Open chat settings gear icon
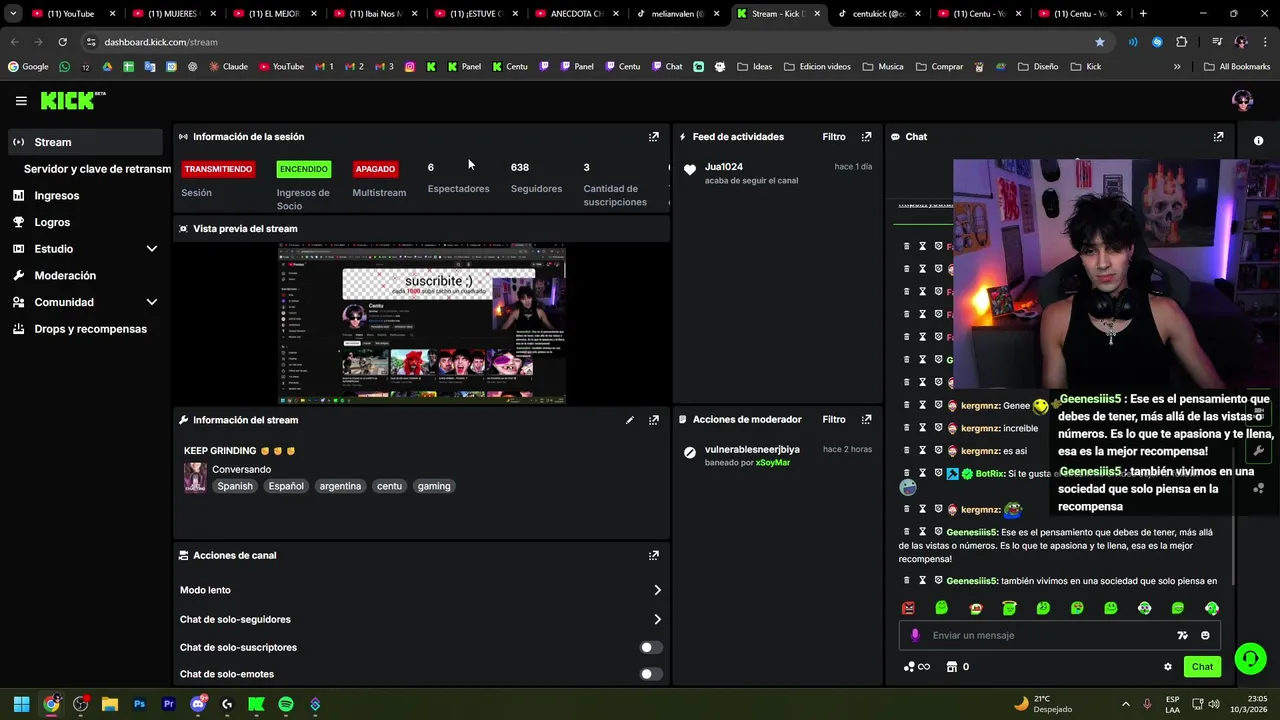1280x720 pixels. (1167, 667)
